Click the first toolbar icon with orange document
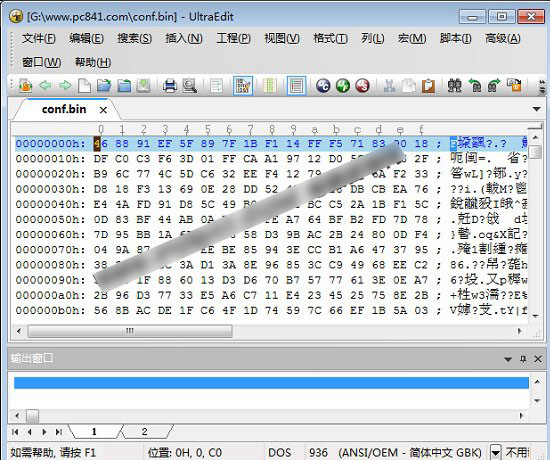550x460 pixels. pos(26,85)
